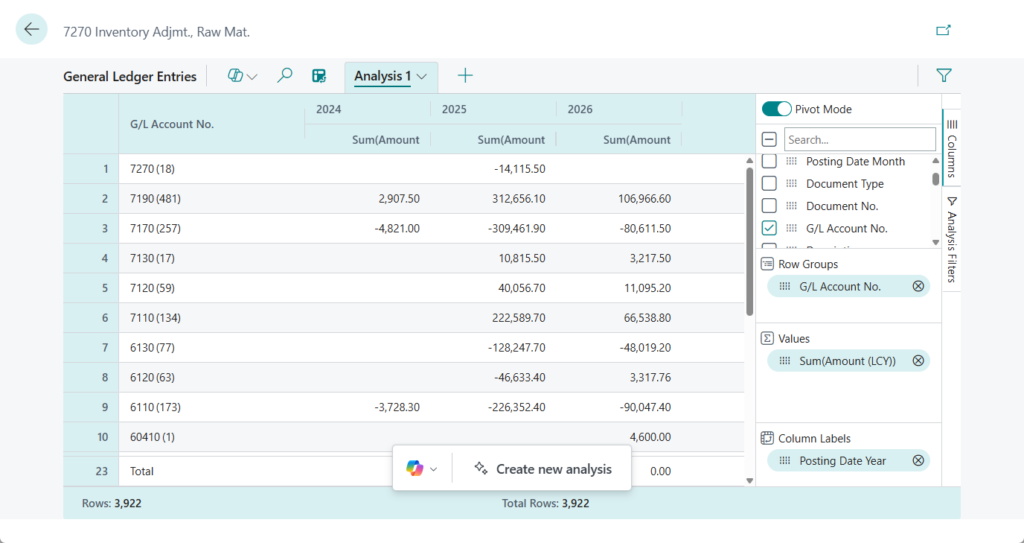
Task: Remove Sum(Amount (LCY)) from Values
Action: [918, 361]
